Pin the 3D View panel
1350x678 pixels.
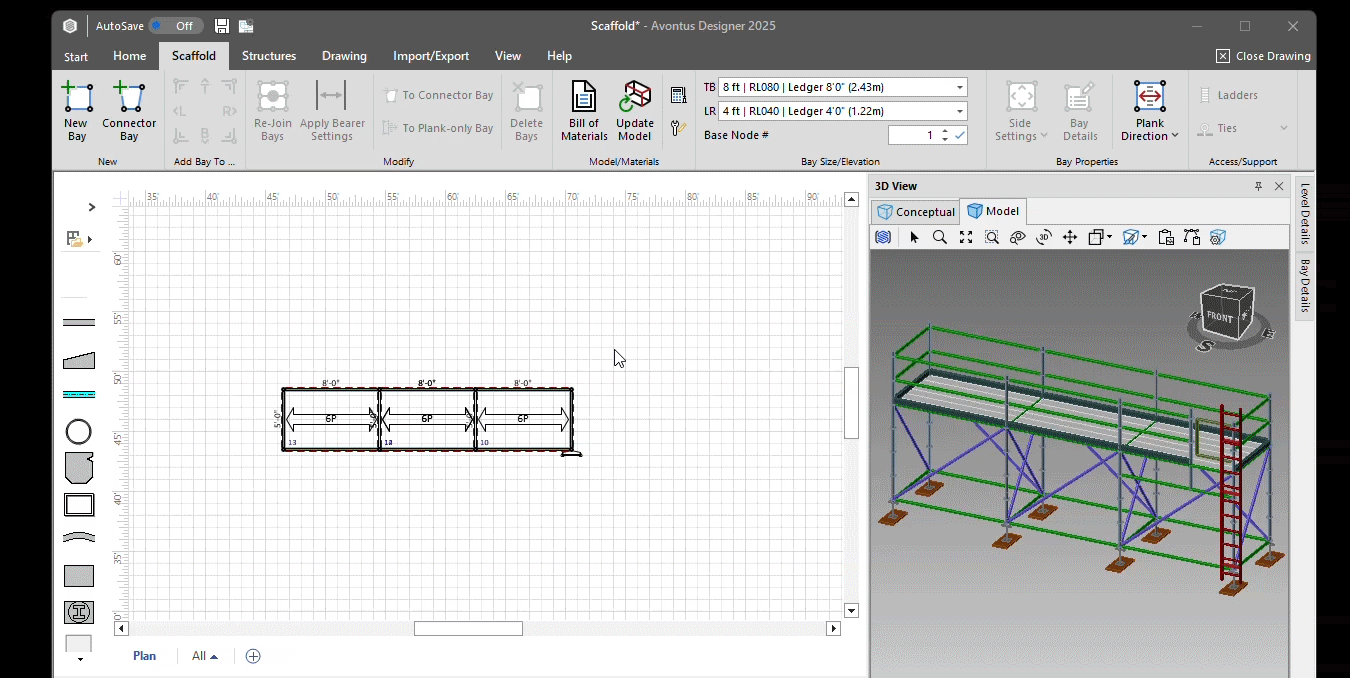coord(1258,186)
